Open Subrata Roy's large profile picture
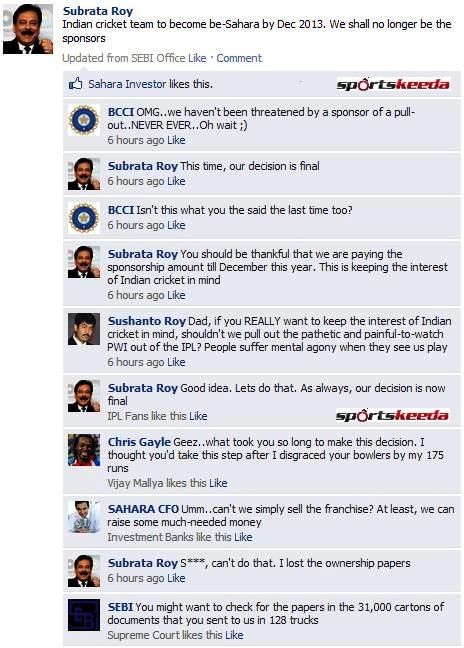The width and height of the screenshot is (464, 648). point(28,29)
